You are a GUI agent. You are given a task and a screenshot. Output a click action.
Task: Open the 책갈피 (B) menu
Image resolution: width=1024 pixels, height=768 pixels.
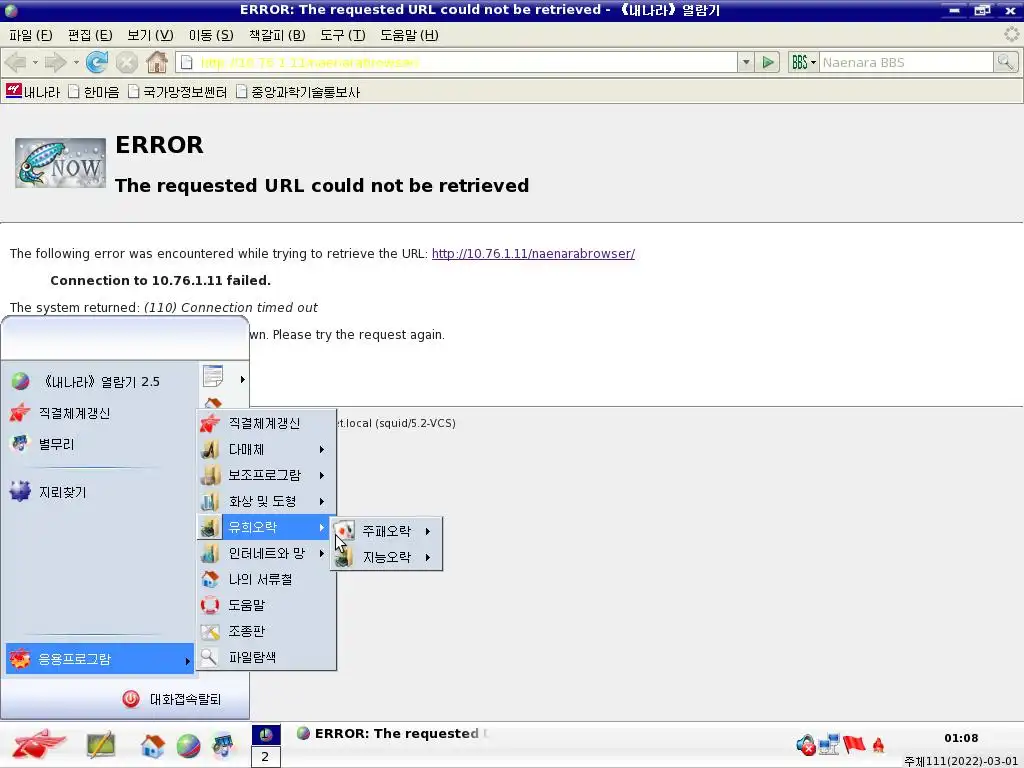click(277, 35)
